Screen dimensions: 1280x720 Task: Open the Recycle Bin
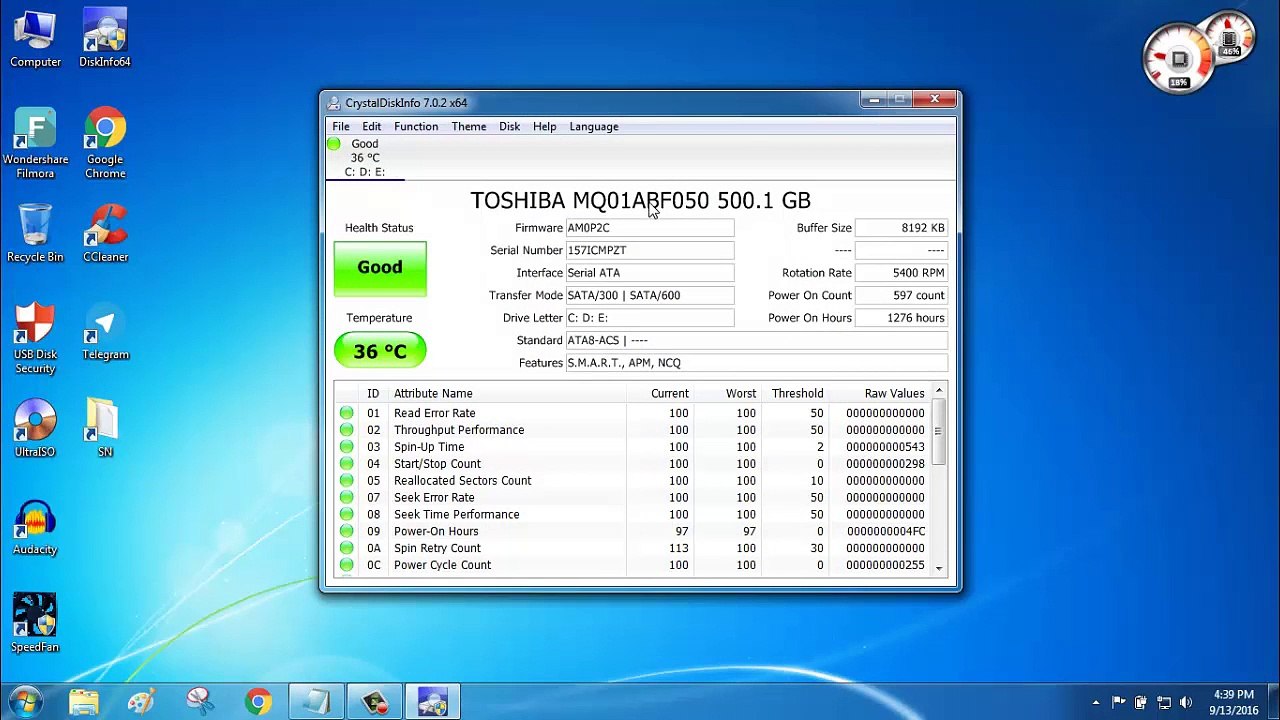pos(35,233)
